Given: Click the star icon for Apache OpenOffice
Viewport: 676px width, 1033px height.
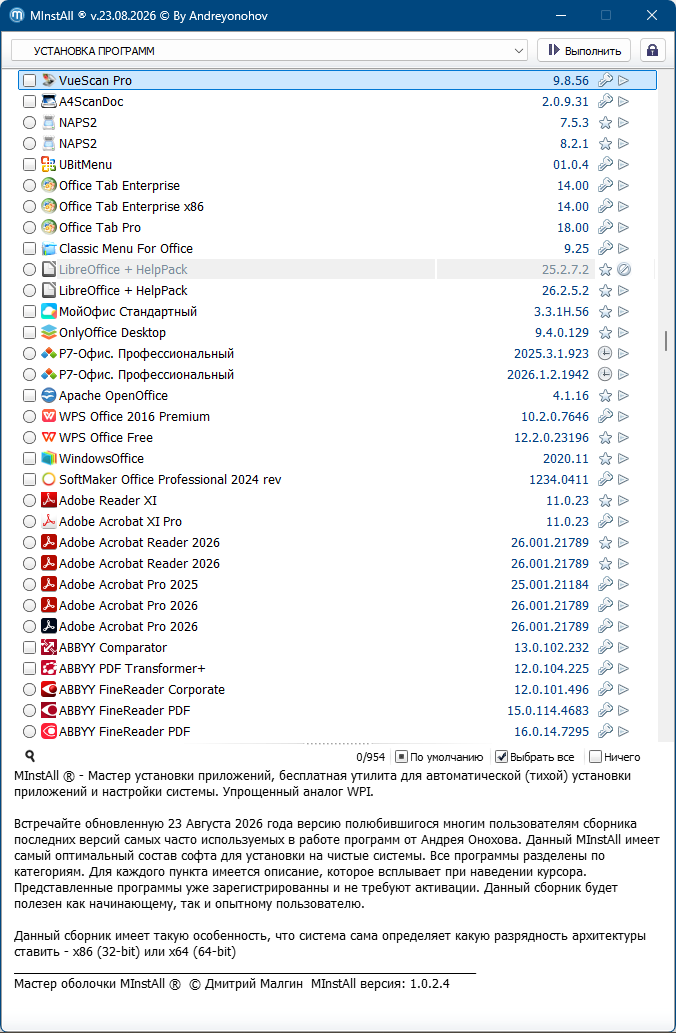Looking at the screenshot, I should coord(605,395).
